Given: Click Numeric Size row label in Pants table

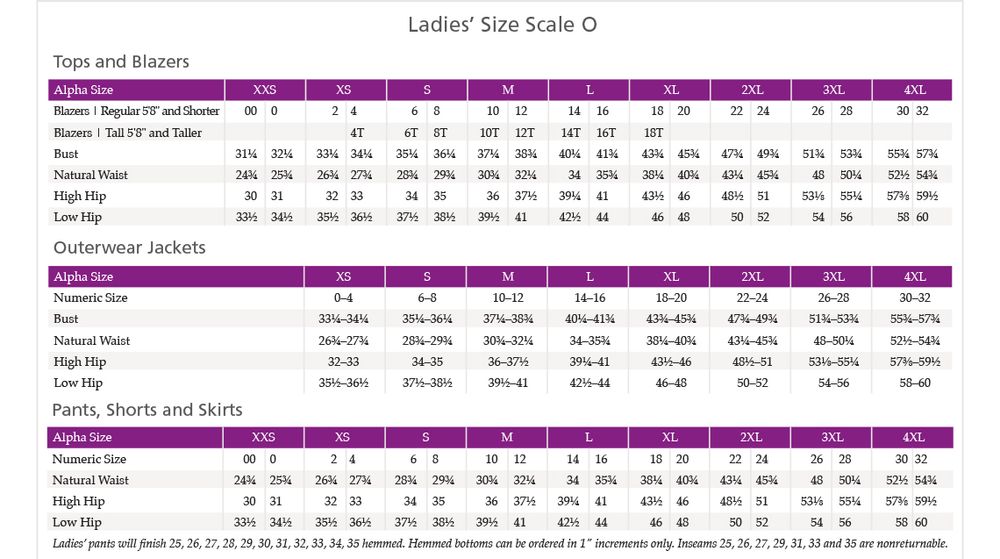Looking at the screenshot, I should coord(90,459).
